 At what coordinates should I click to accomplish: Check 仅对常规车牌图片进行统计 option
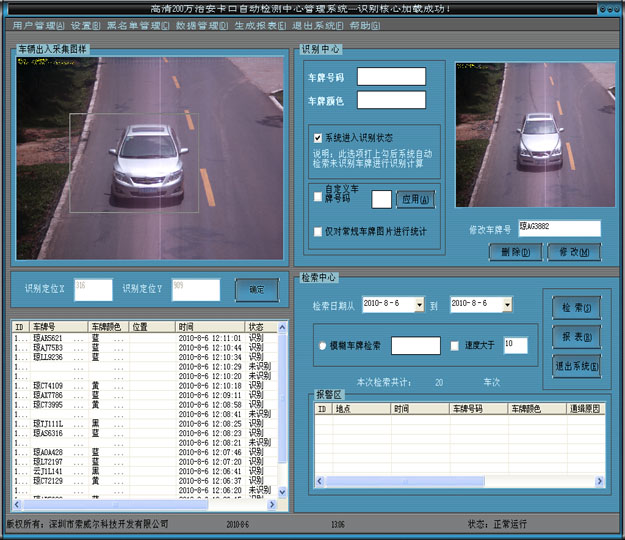[317, 231]
